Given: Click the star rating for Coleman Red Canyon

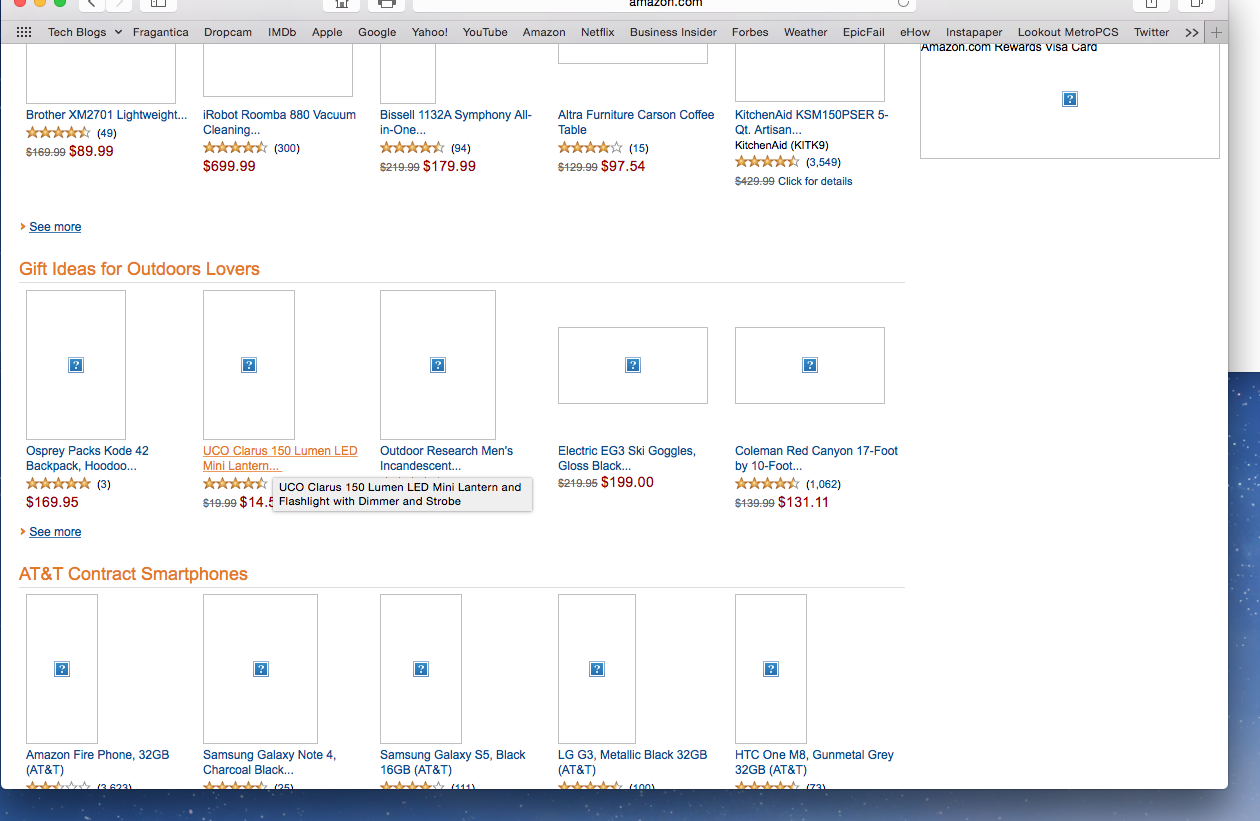Looking at the screenshot, I should pyautogui.click(x=767, y=484).
